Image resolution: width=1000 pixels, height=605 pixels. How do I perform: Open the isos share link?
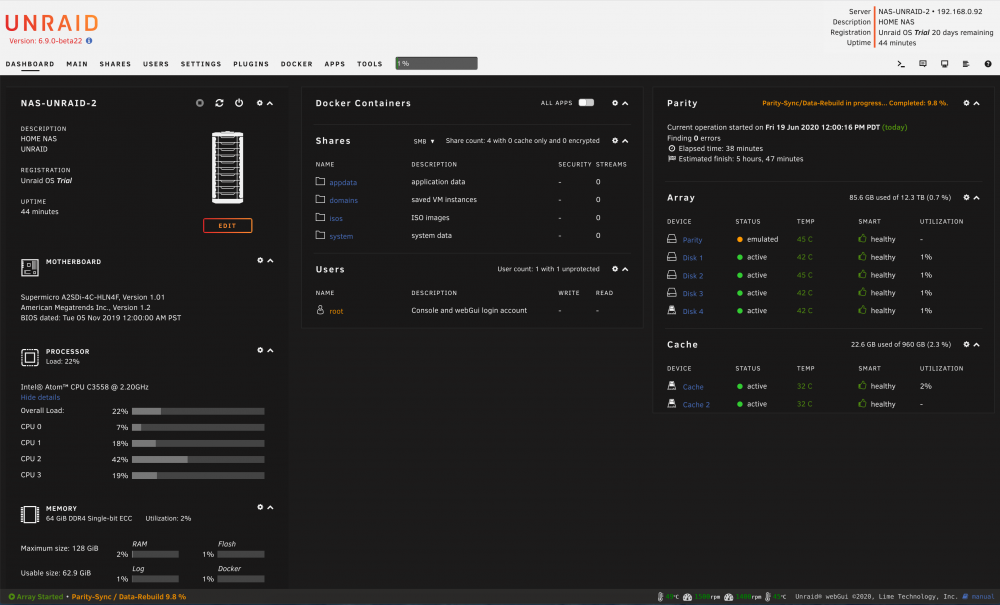[x=336, y=218]
